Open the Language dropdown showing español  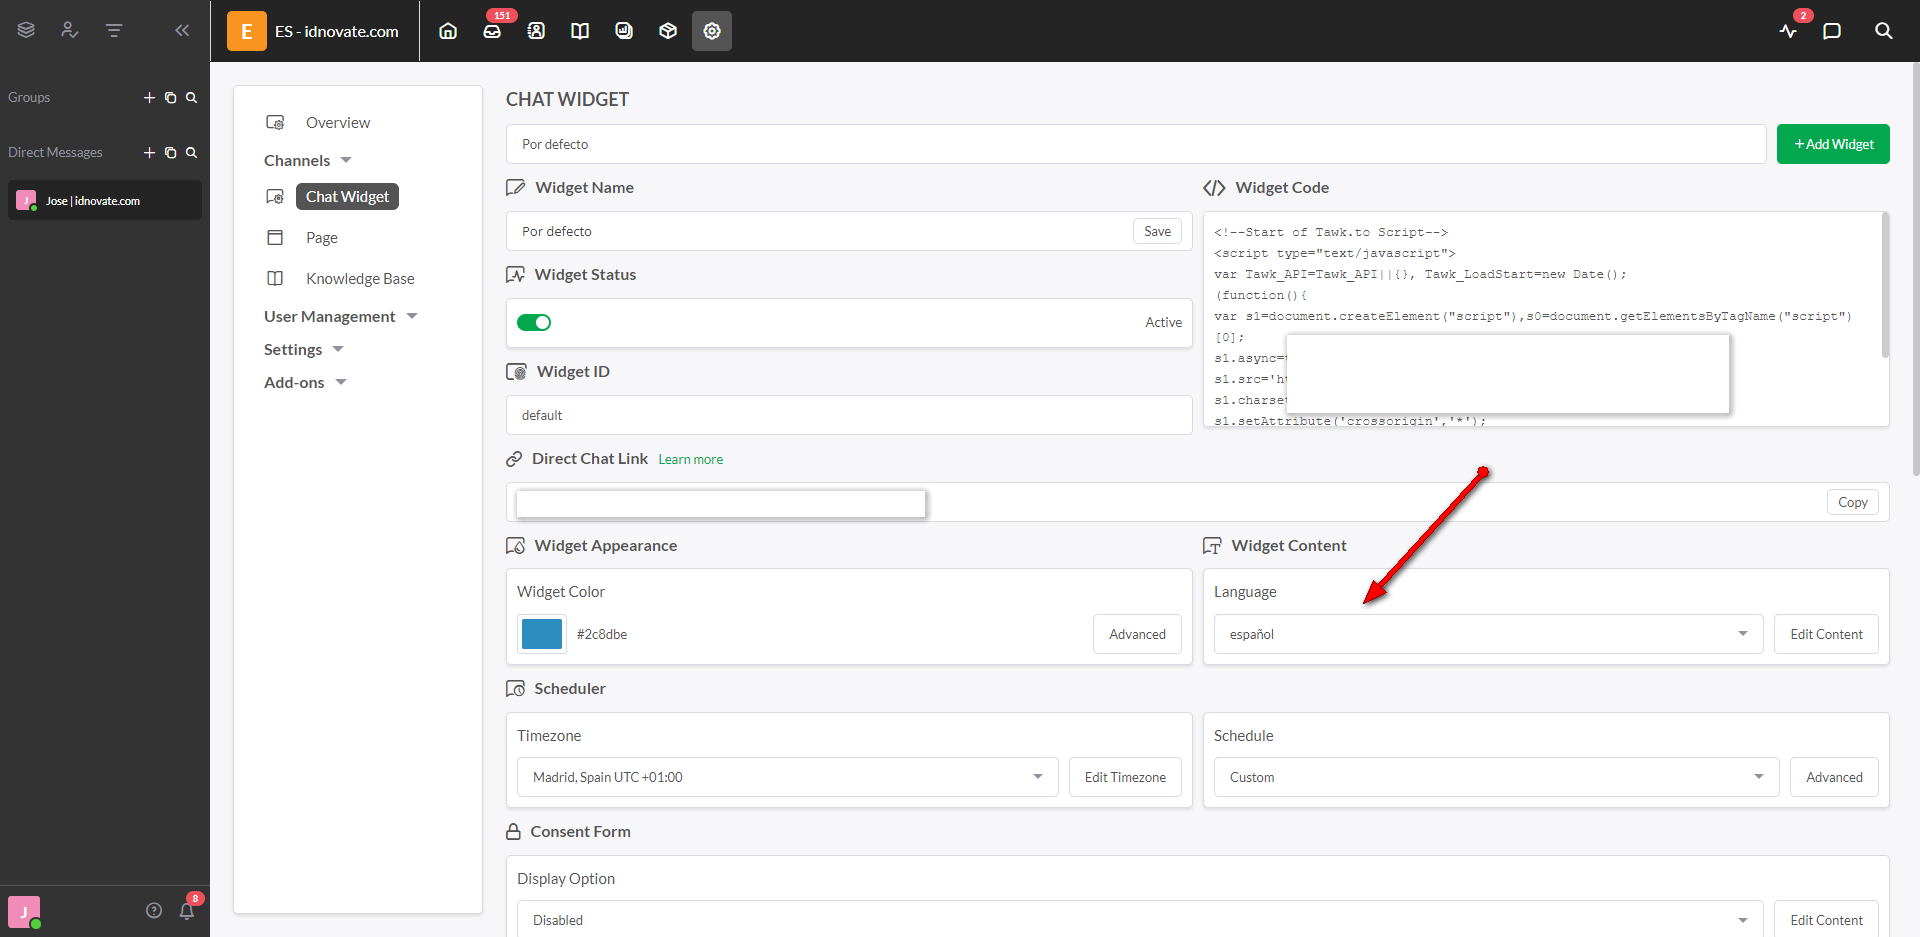tap(1487, 634)
